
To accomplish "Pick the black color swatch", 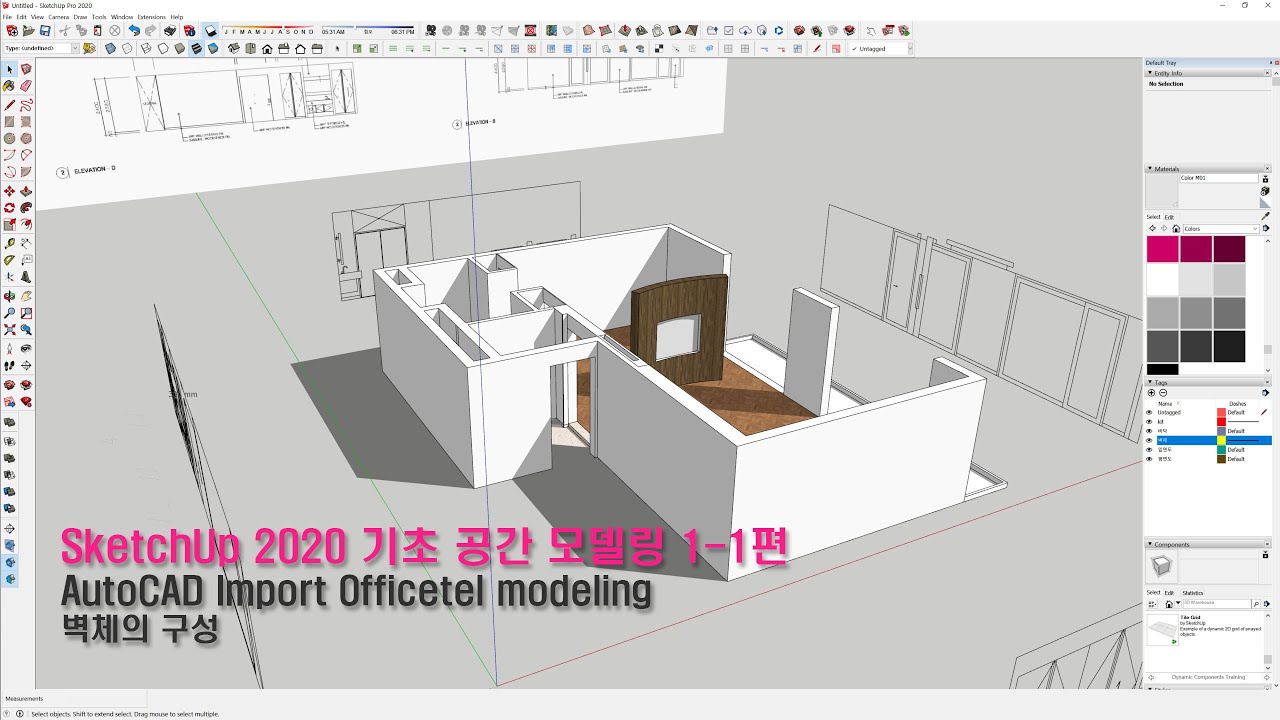I will 1162,369.
